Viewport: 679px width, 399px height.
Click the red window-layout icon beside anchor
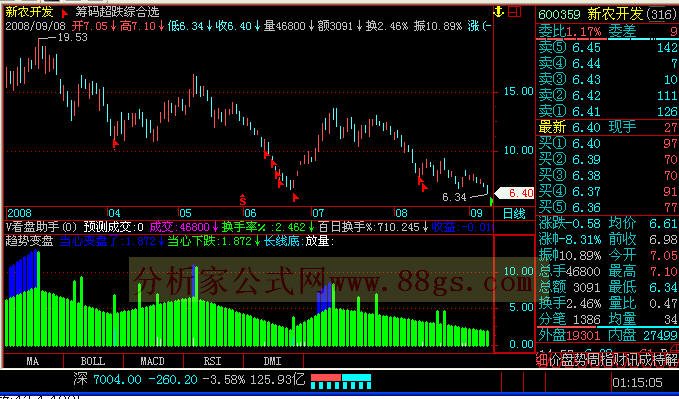point(515,12)
